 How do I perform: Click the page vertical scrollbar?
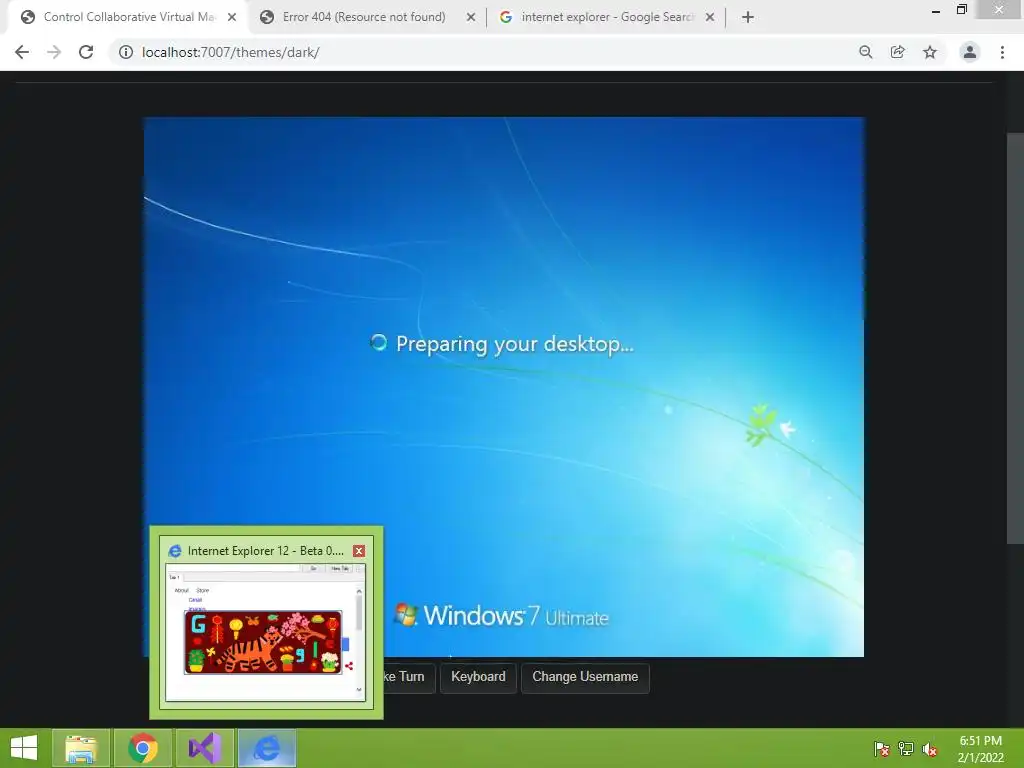pyautogui.click(x=1015, y=338)
